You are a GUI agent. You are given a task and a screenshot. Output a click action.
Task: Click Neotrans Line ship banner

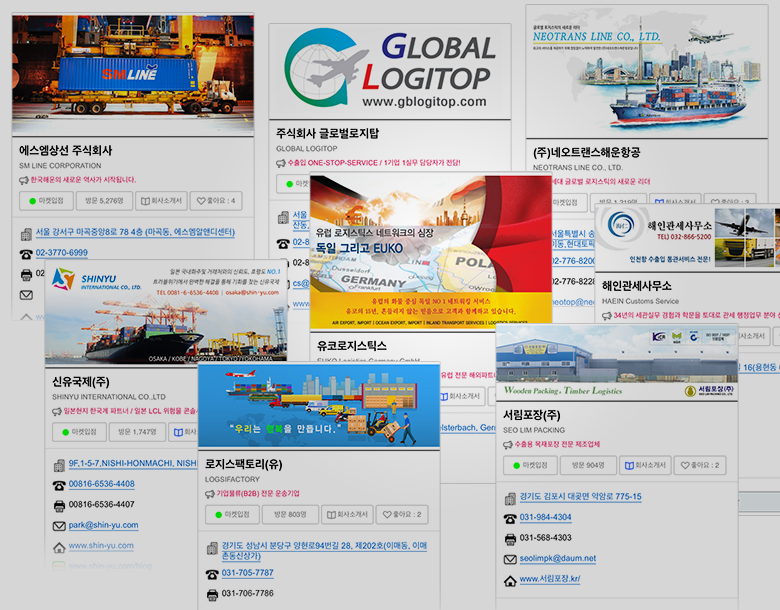point(647,71)
